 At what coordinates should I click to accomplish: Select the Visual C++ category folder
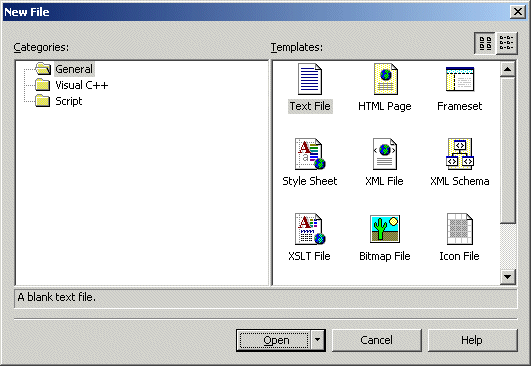click(x=72, y=85)
